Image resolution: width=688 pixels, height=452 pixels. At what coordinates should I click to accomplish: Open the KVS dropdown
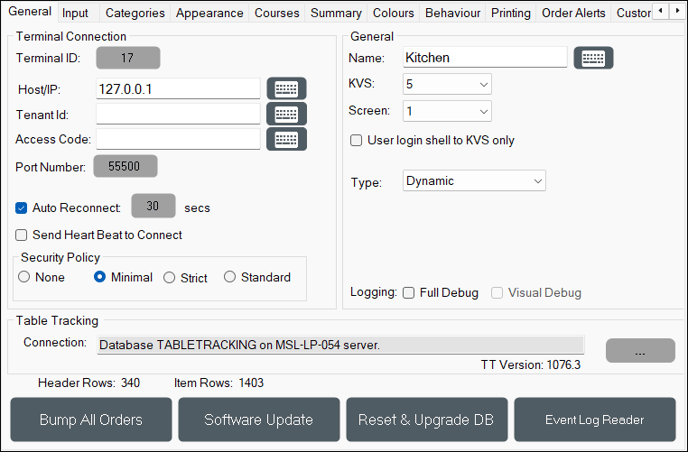(x=447, y=84)
